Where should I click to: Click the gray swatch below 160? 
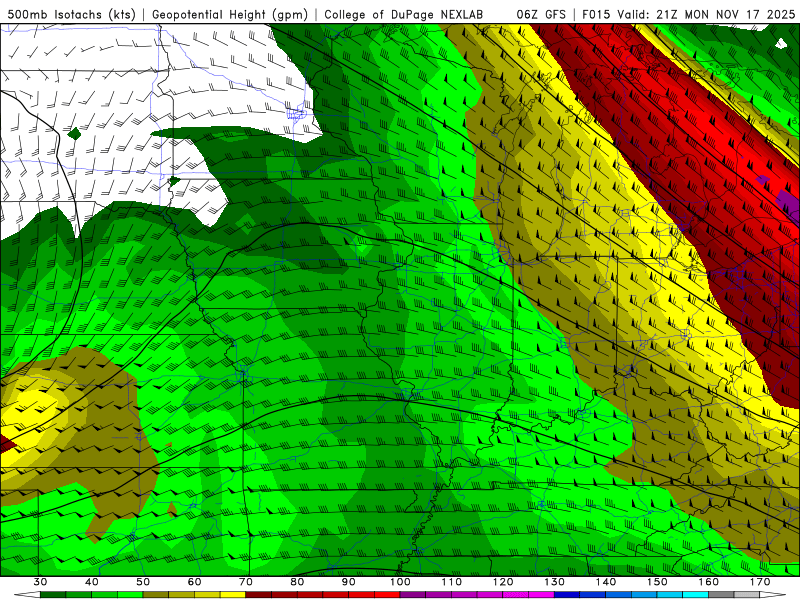coord(721,595)
